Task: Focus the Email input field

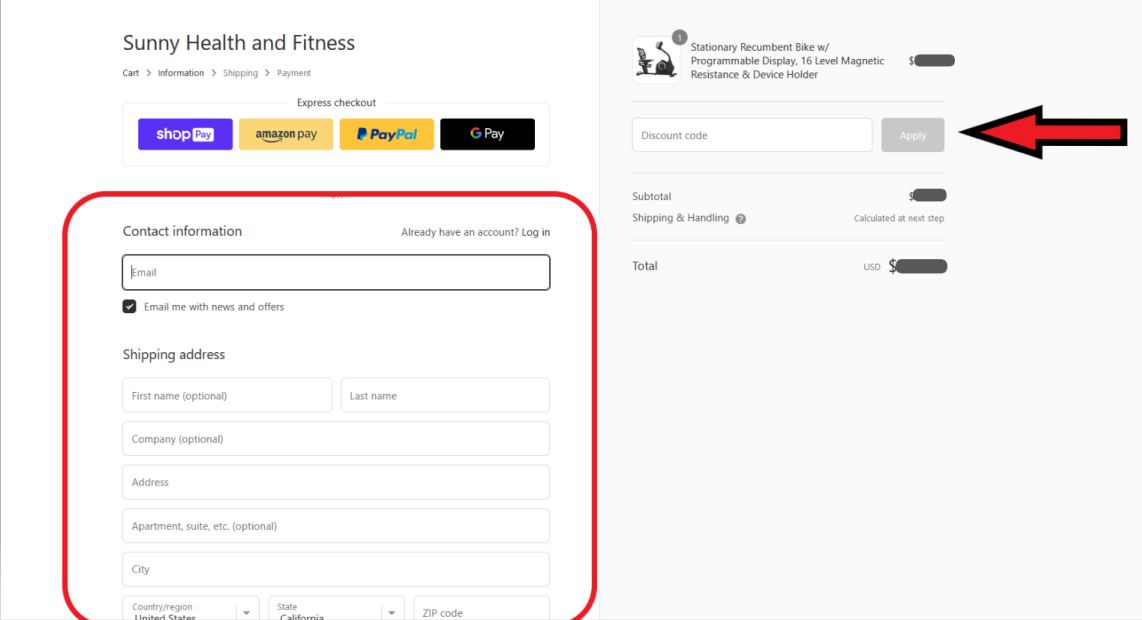Action: coord(336,272)
